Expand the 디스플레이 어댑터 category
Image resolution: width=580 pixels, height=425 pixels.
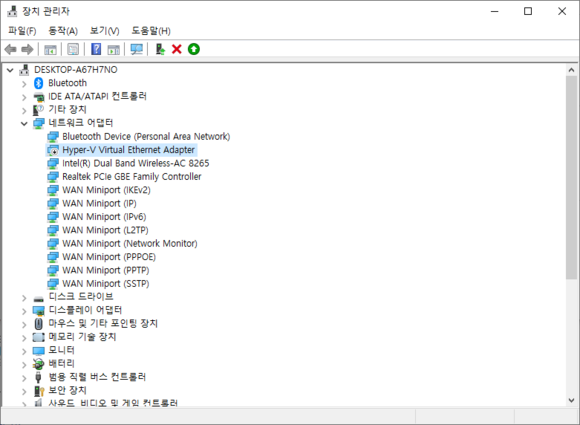coord(24,311)
